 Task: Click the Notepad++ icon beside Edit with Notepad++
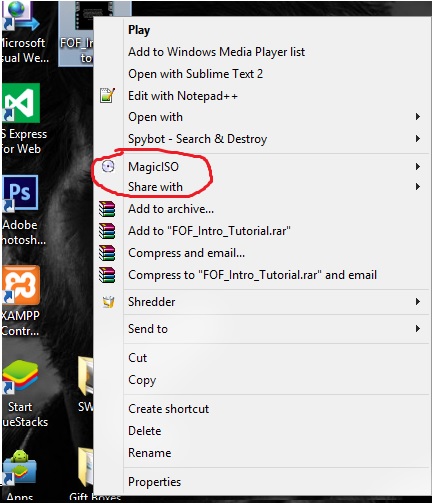107,96
